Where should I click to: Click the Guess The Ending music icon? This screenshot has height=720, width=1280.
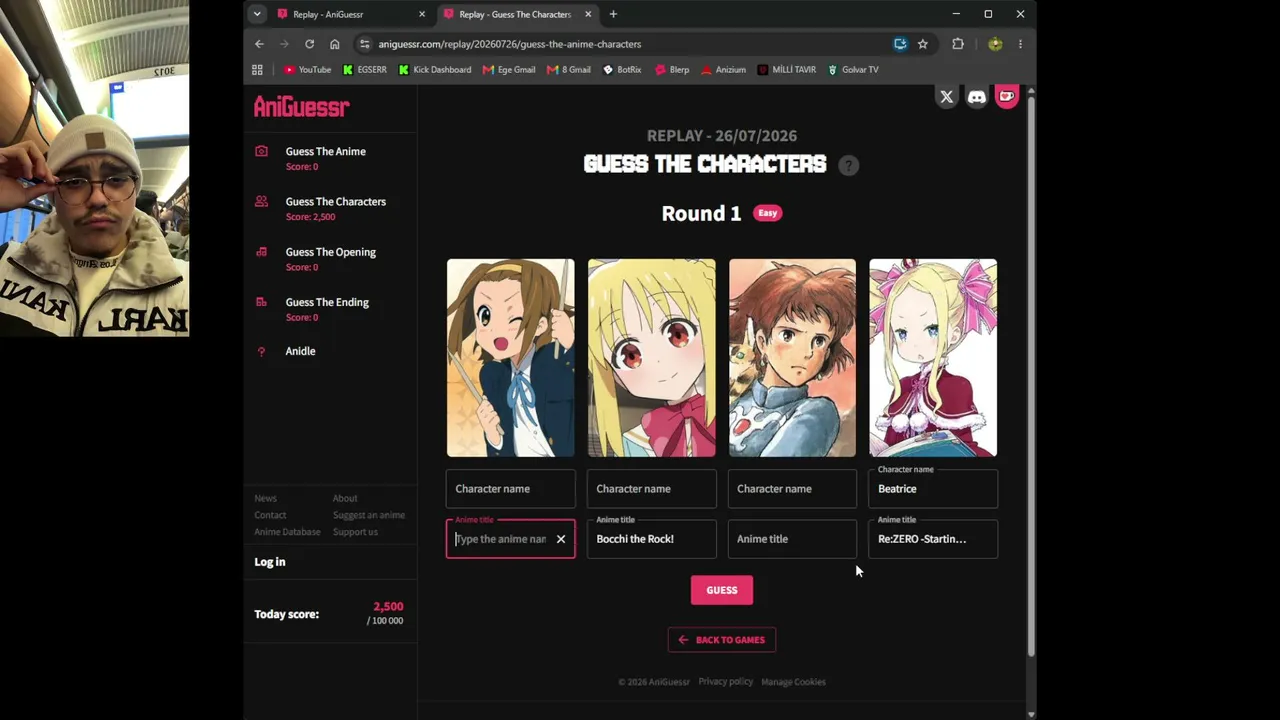coord(261,302)
